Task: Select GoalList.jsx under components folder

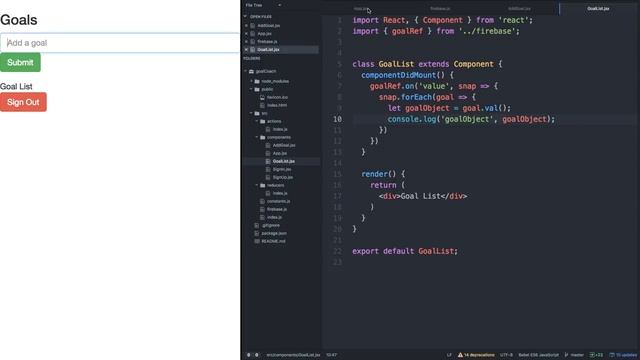Action: tap(284, 161)
